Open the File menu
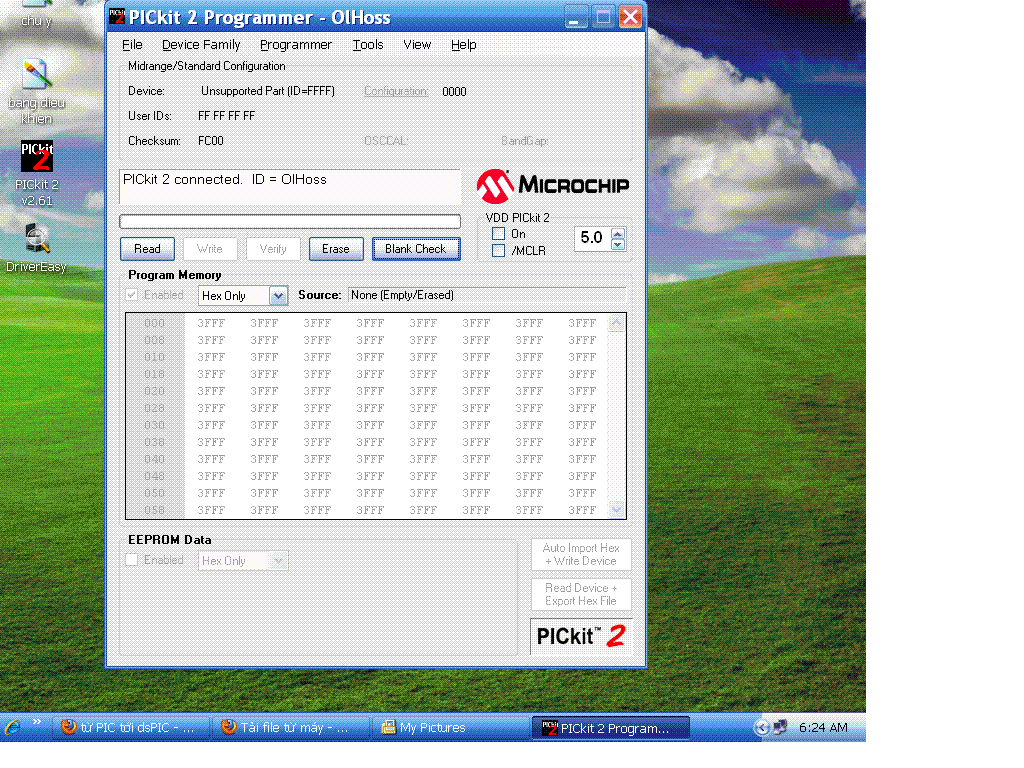 132,45
